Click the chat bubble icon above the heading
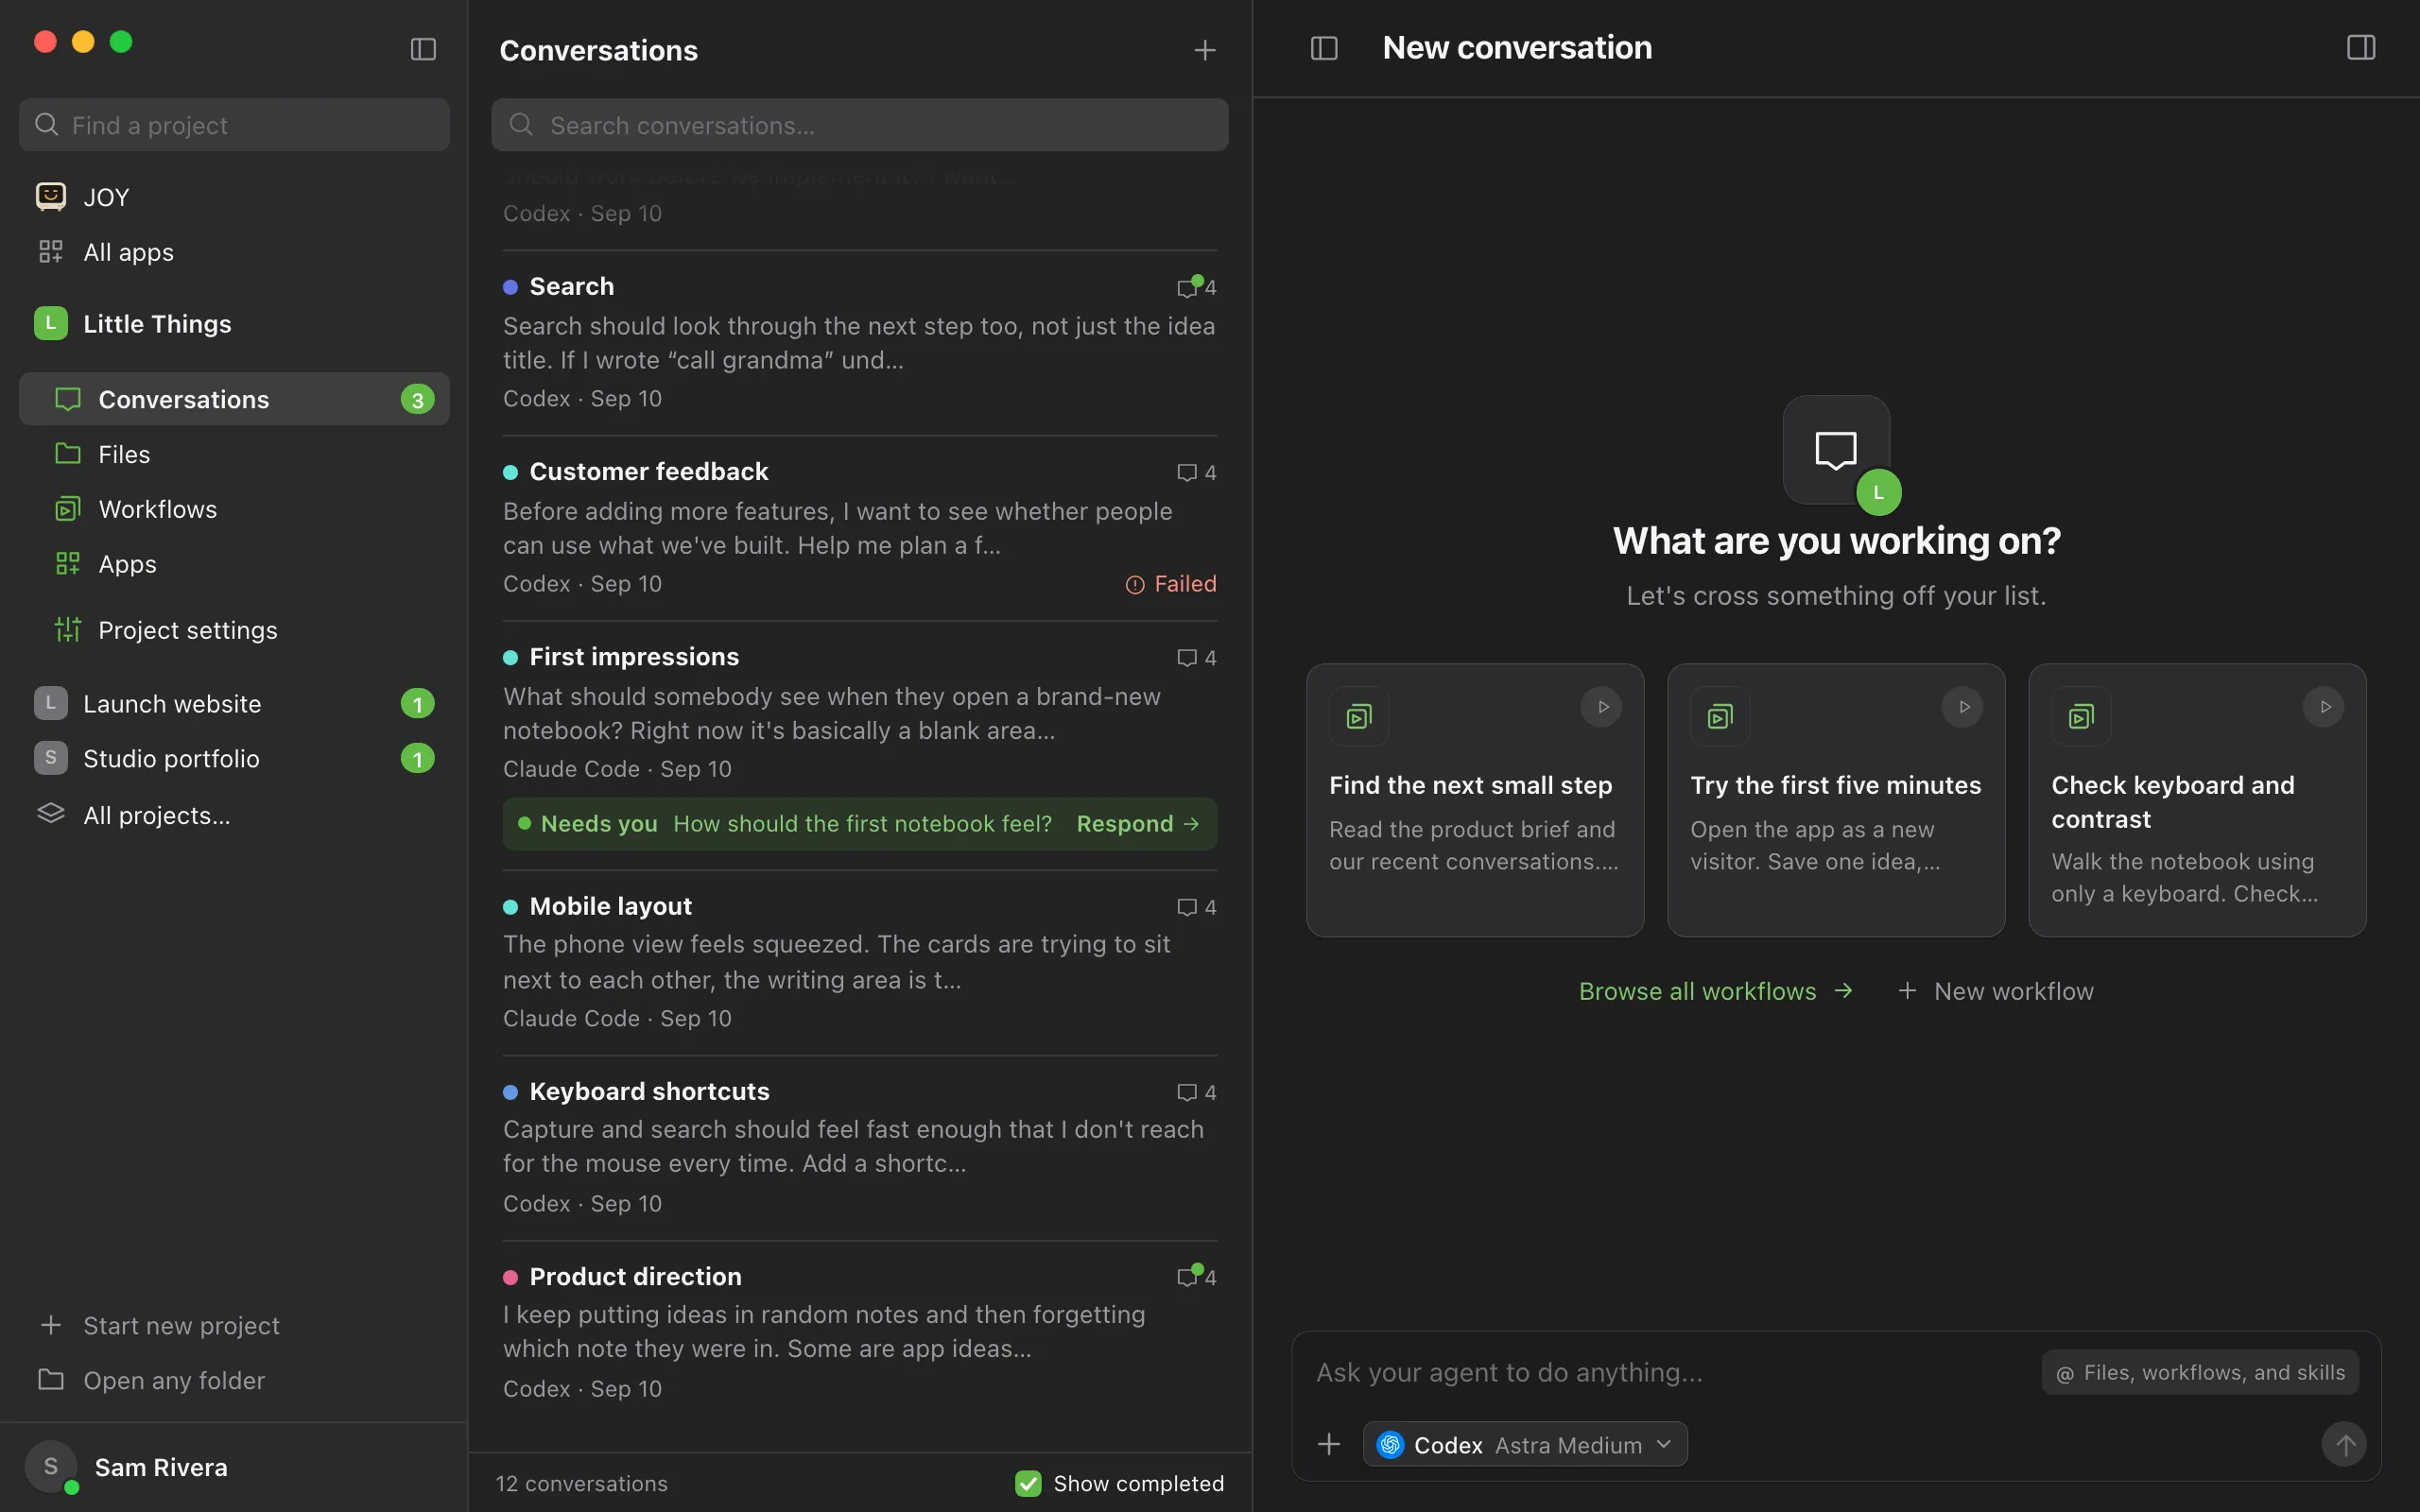Screen dimensions: 2420x1512 pos(1836,450)
